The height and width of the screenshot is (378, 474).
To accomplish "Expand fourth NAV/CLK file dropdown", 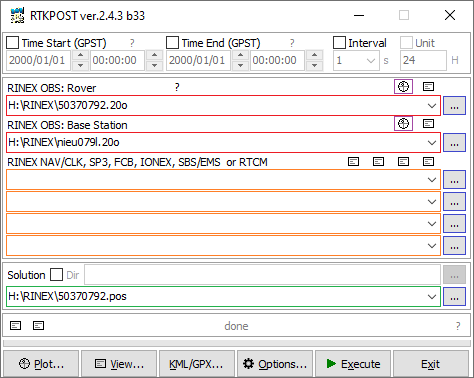I will [x=432, y=246].
